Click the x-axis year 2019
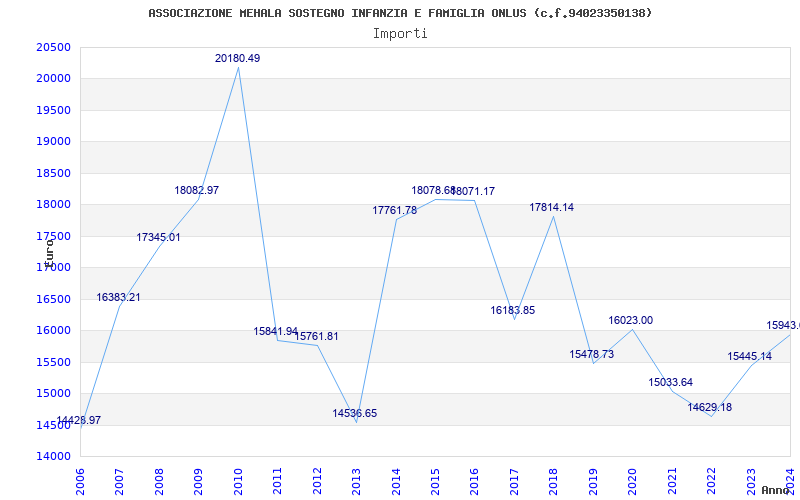Viewport: 800px width, 500px height. tap(592, 482)
